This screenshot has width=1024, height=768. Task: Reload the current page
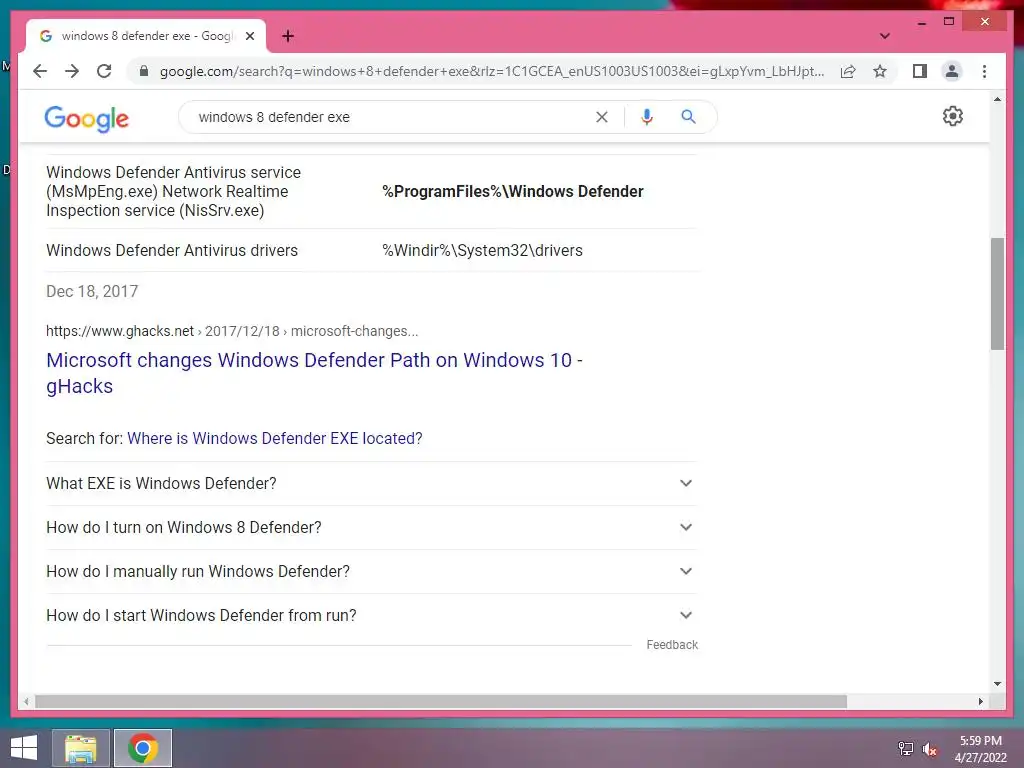point(104,71)
